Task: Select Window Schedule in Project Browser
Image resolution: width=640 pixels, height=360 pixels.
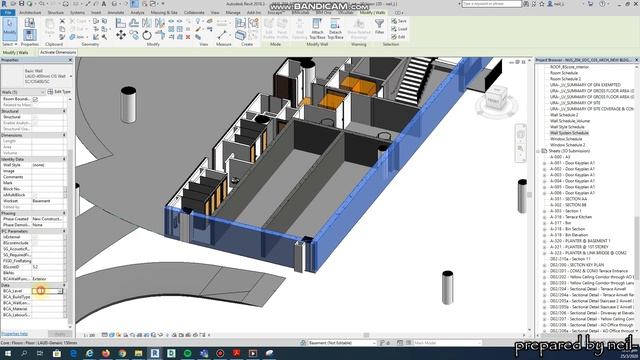Action: pyautogui.click(x=565, y=139)
